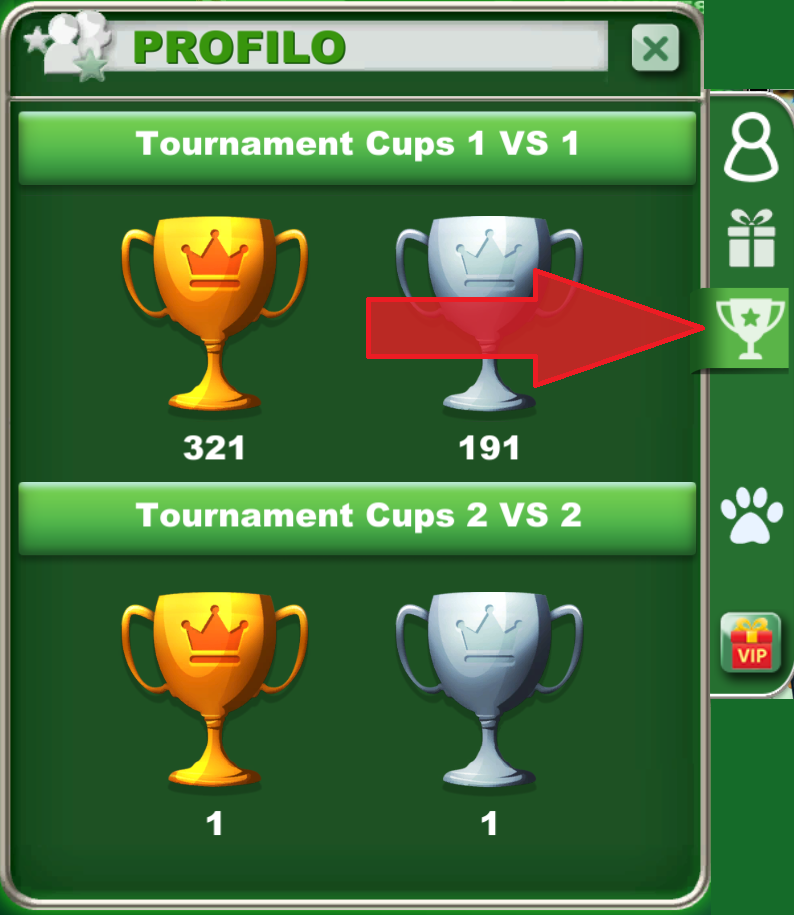Image resolution: width=794 pixels, height=915 pixels.
Task: Click the Tournament Cups 1 VS 1 header
Action: click(357, 148)
